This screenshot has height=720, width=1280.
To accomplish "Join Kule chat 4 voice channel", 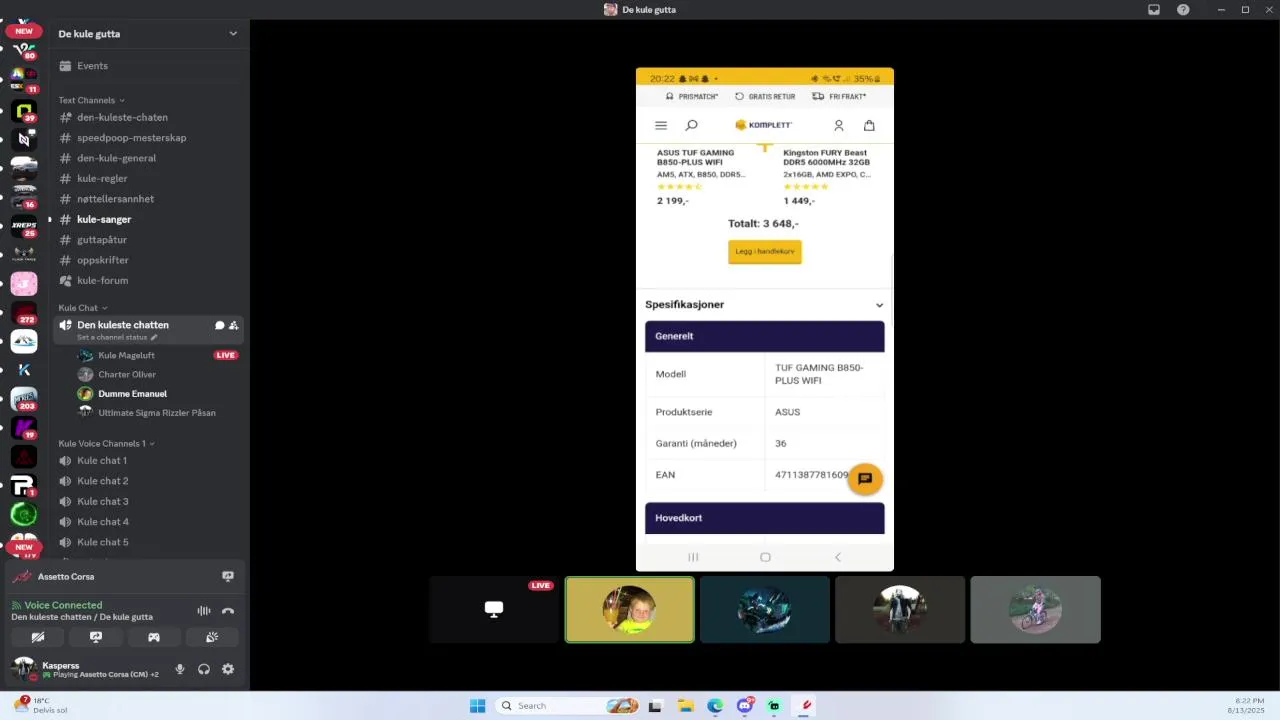I will 148,522.
